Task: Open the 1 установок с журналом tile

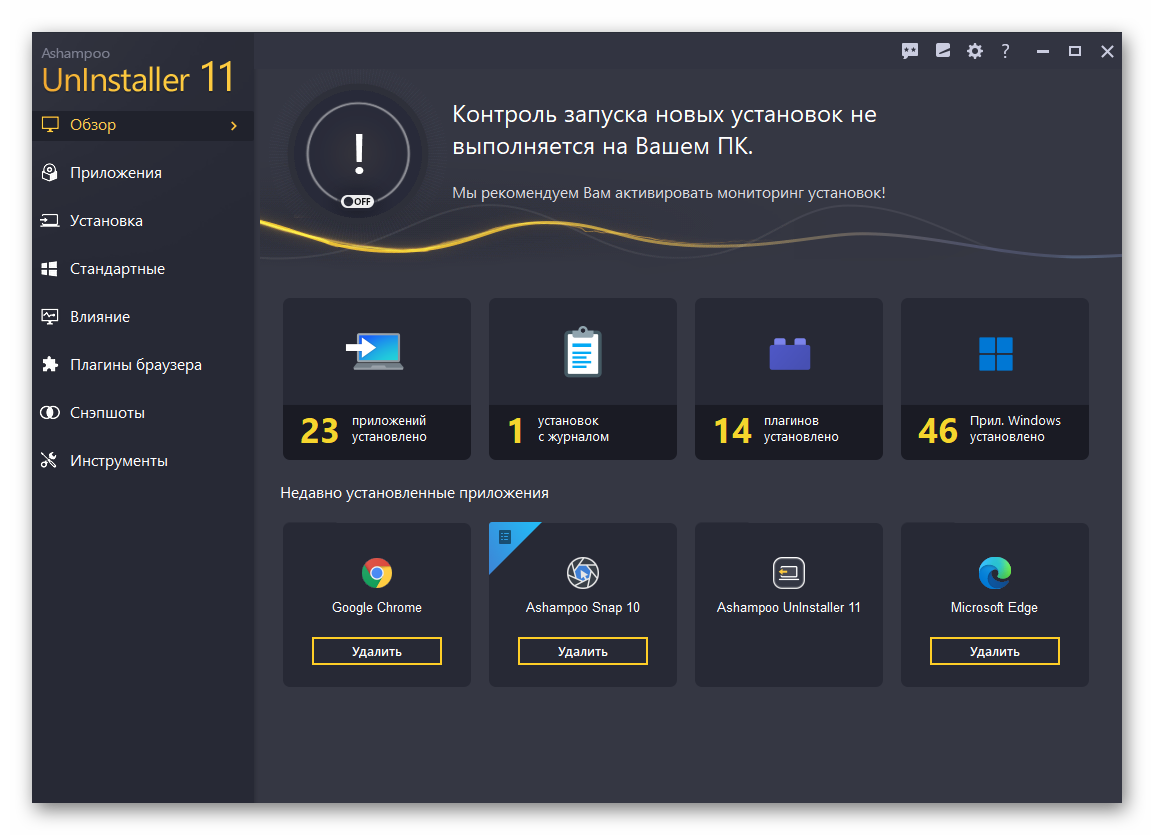Action: tap(583, 379)
